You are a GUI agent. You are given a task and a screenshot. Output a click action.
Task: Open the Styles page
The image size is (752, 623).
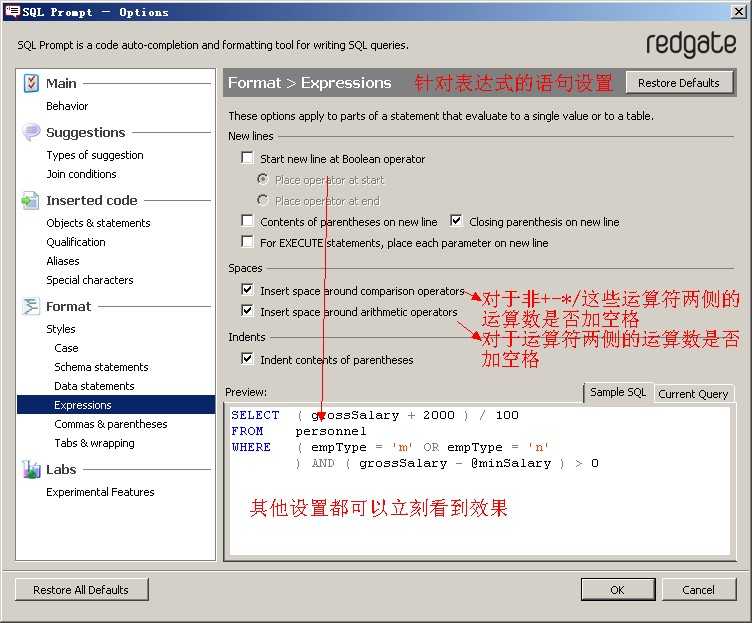click(x=61, y=329)
